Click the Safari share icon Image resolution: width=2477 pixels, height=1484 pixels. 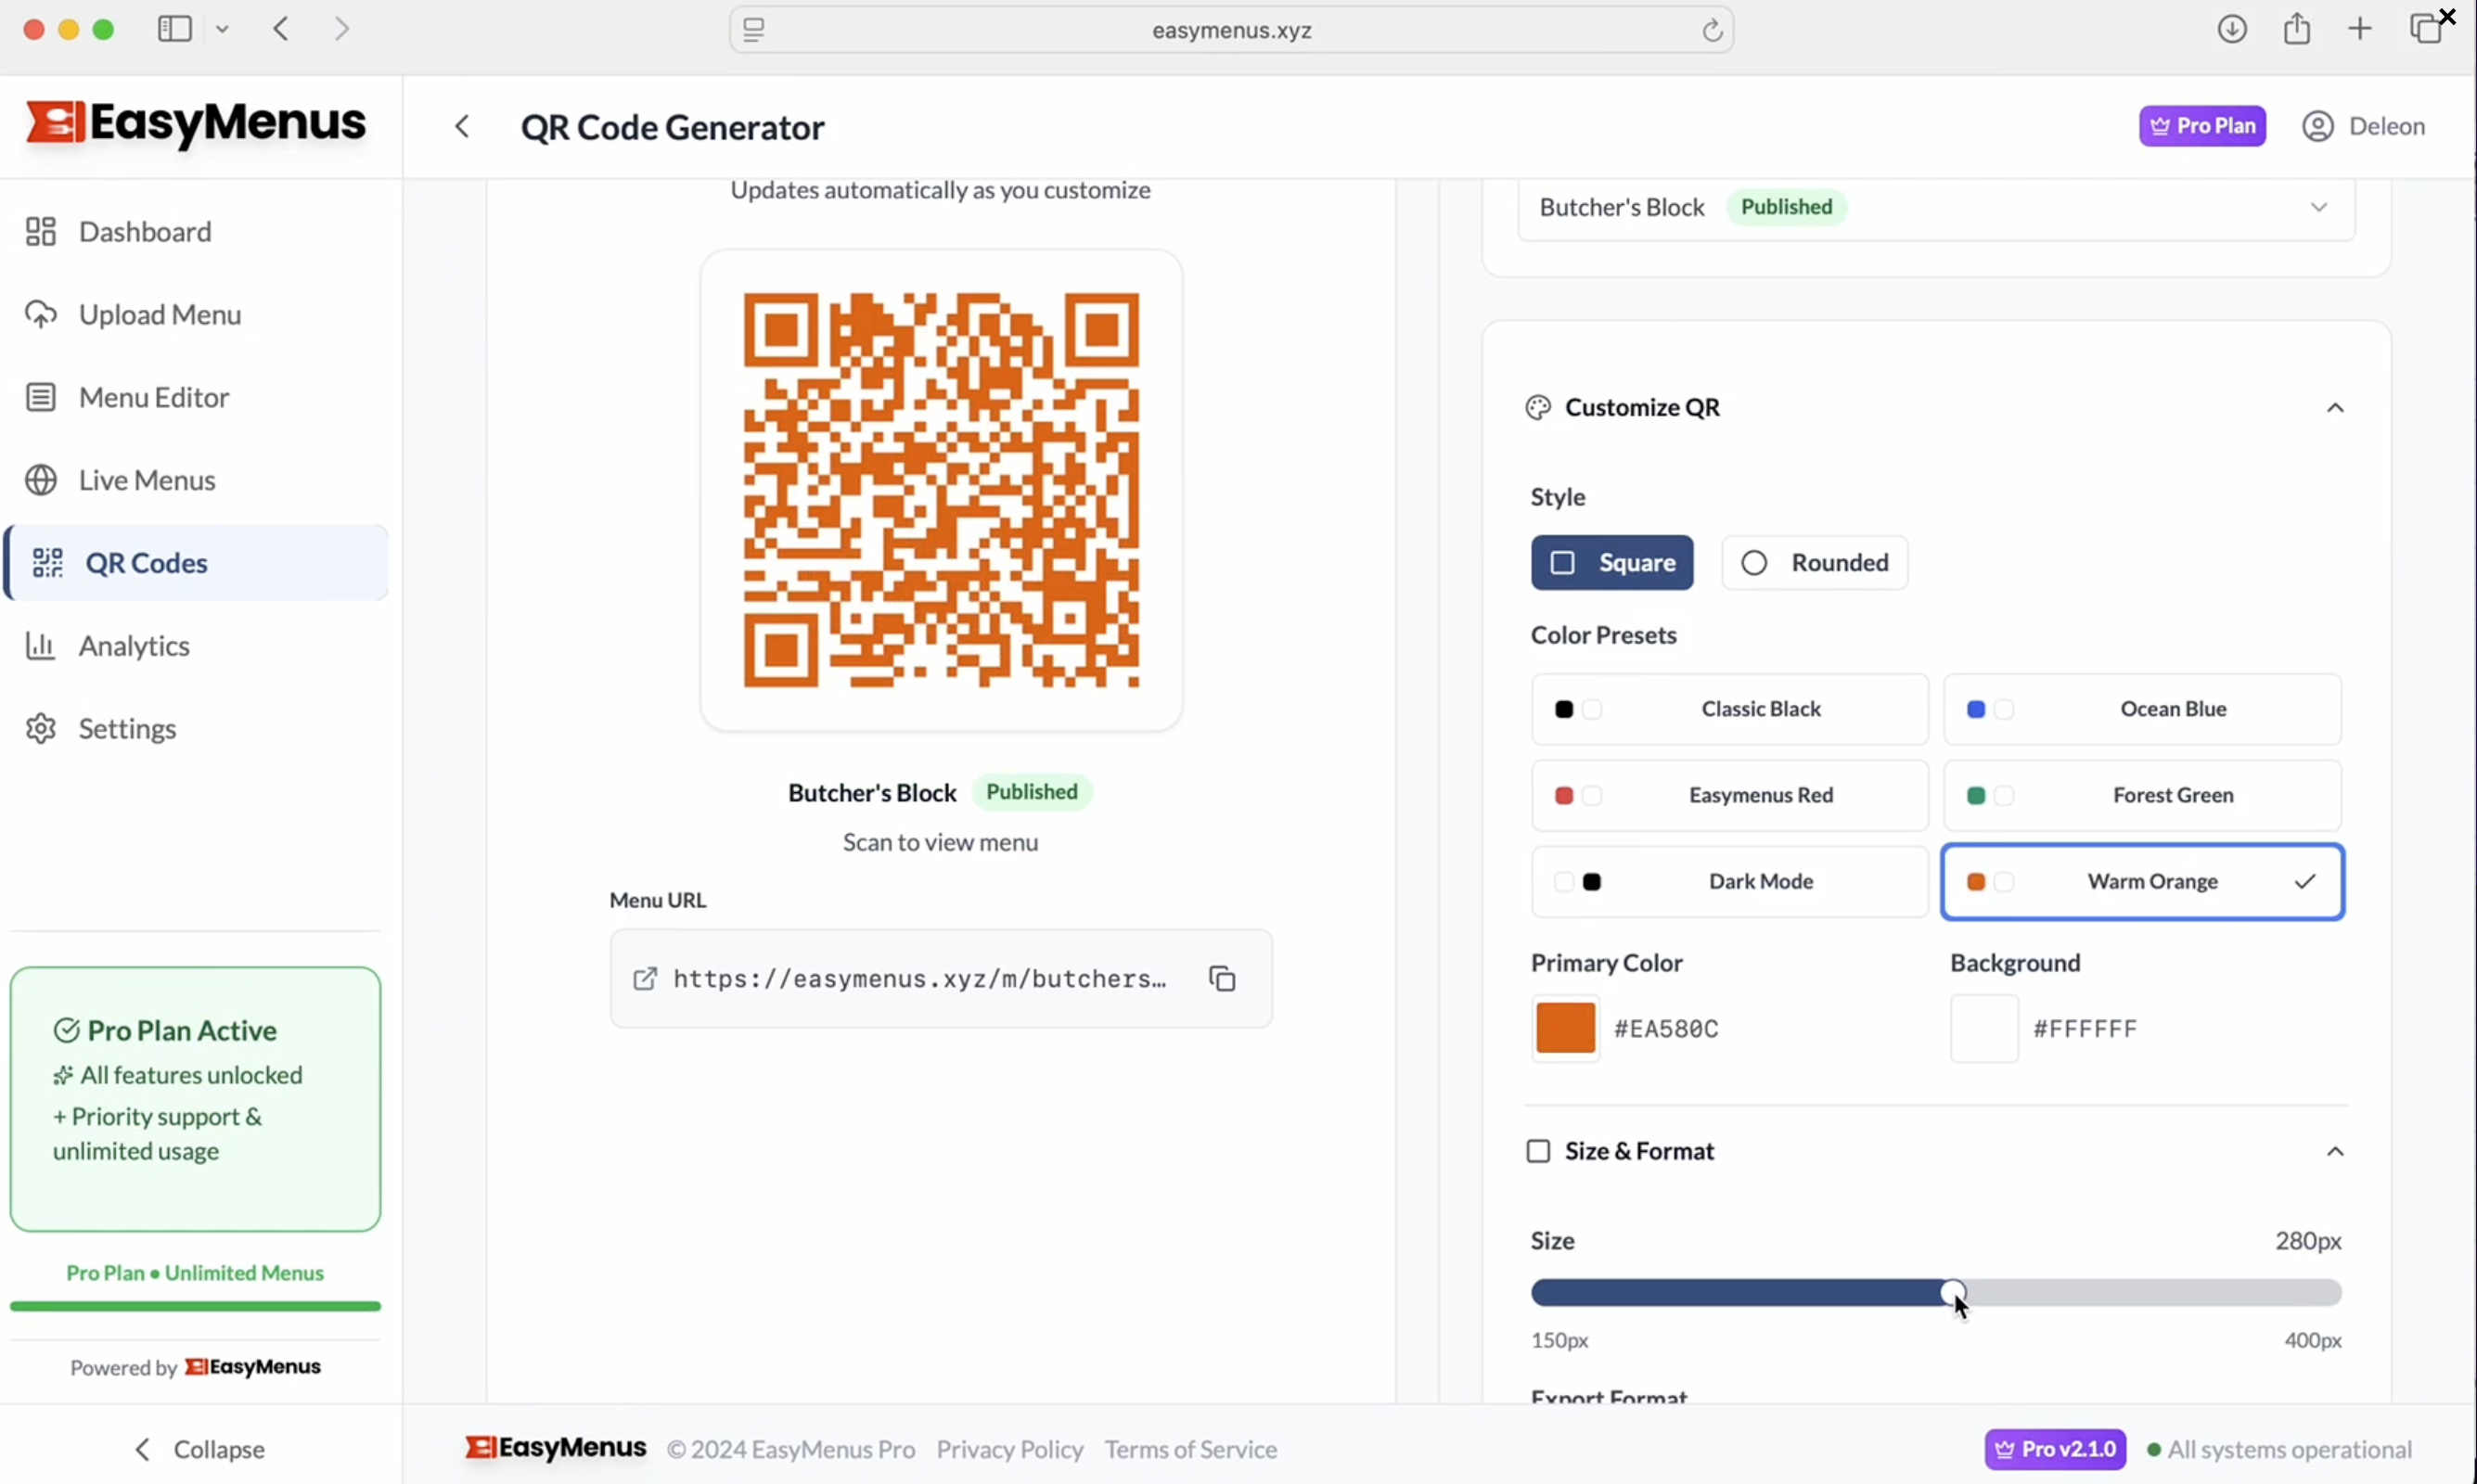coord(2296,29)
